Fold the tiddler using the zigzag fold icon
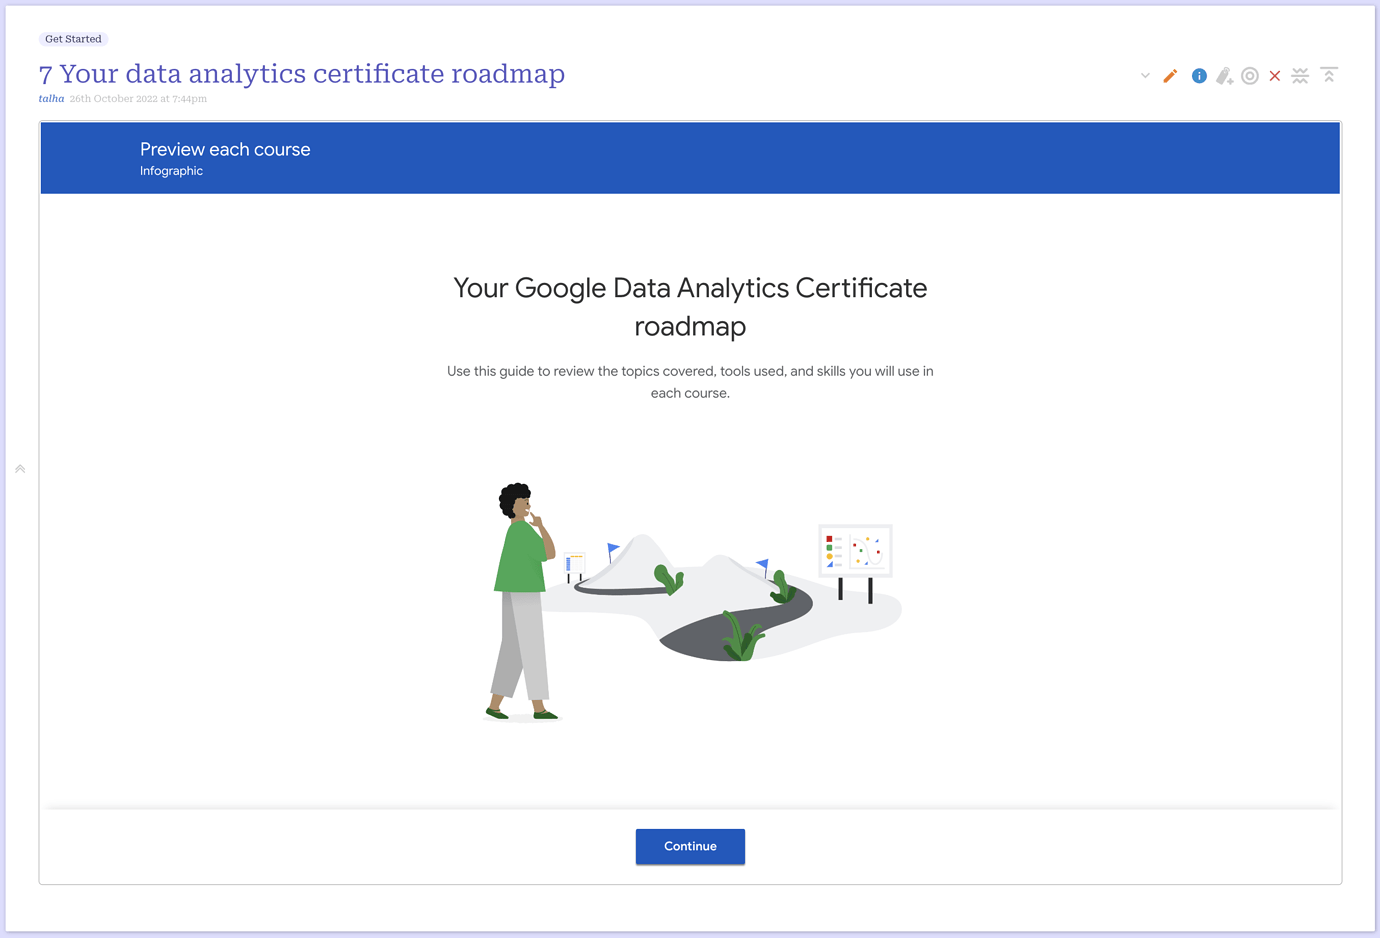 coord(1300,76)
